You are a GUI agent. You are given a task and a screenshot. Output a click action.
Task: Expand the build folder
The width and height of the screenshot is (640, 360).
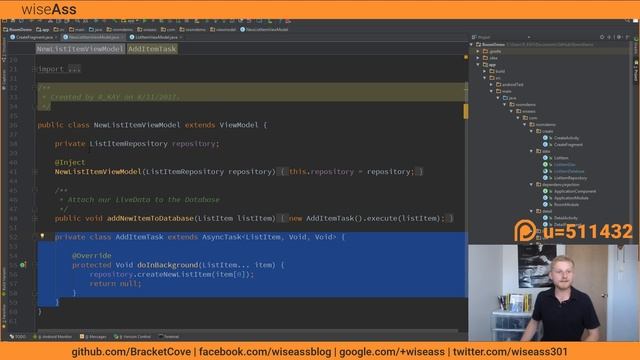coord(485,71)
